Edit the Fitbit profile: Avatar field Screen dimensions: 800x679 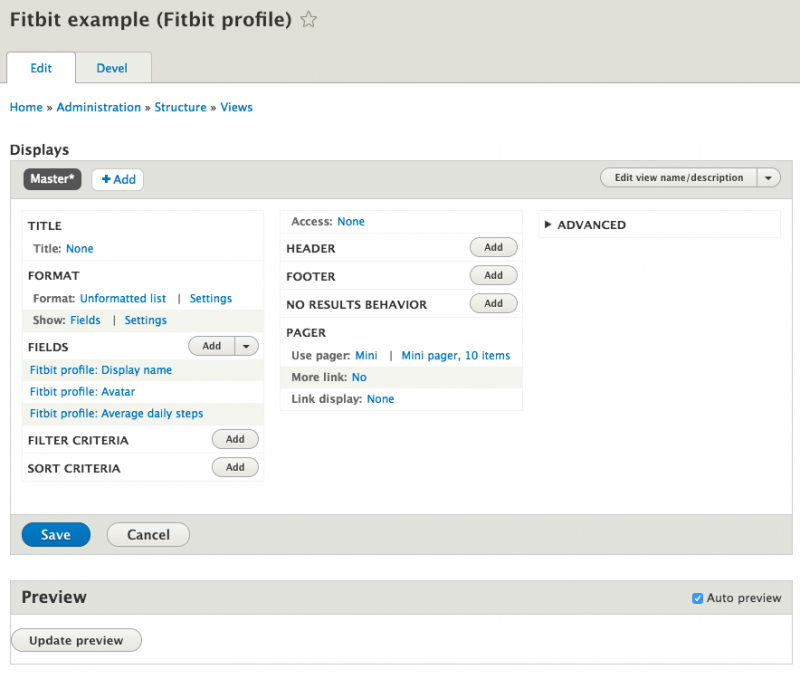coord(81,391)
